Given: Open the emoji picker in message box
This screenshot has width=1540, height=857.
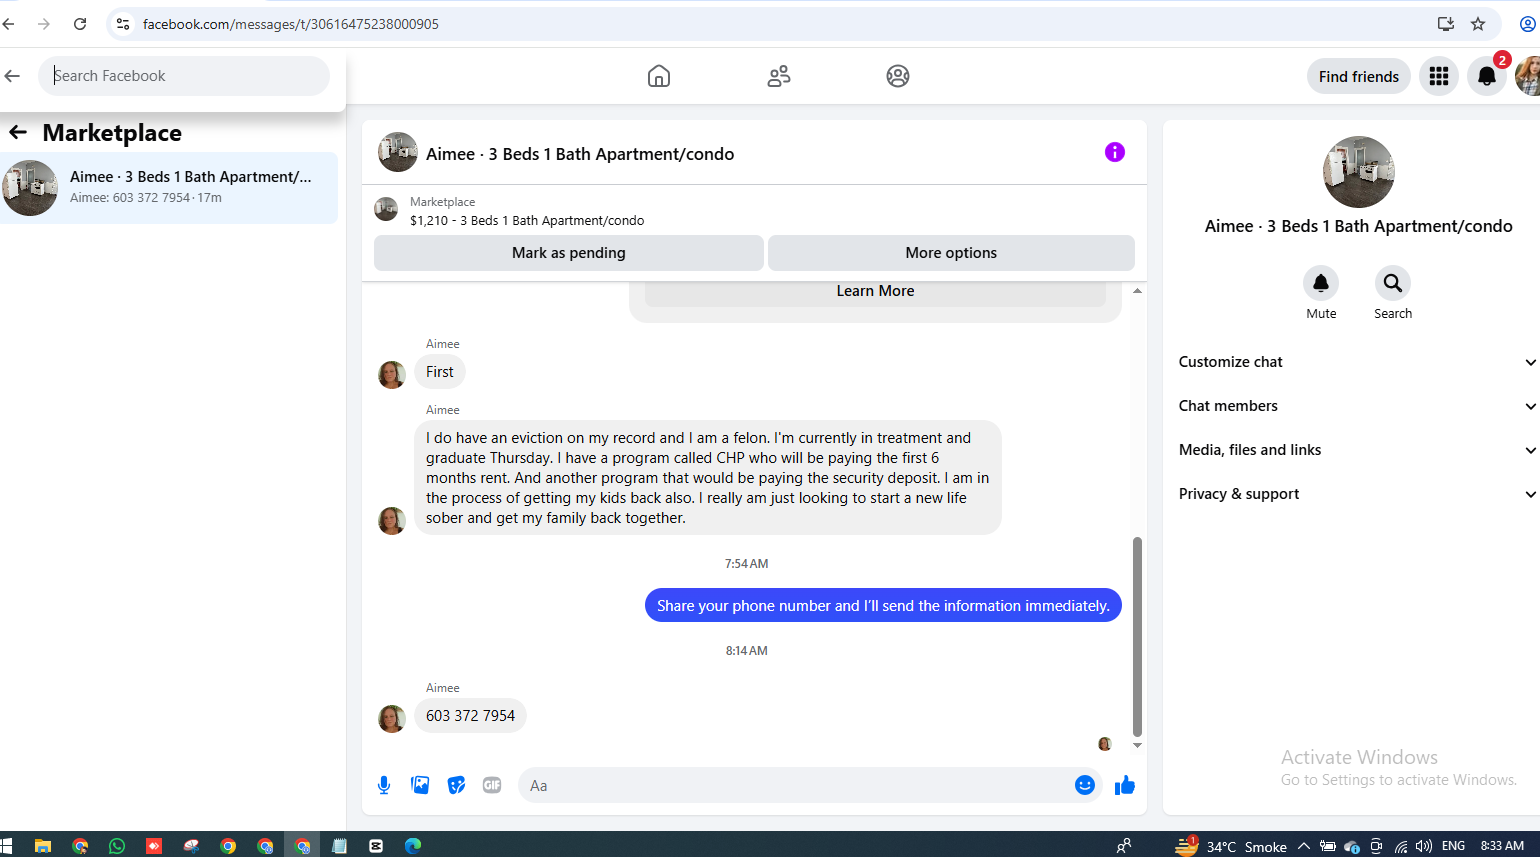Looking at the screenshot, I should (x=1085, y=786).
